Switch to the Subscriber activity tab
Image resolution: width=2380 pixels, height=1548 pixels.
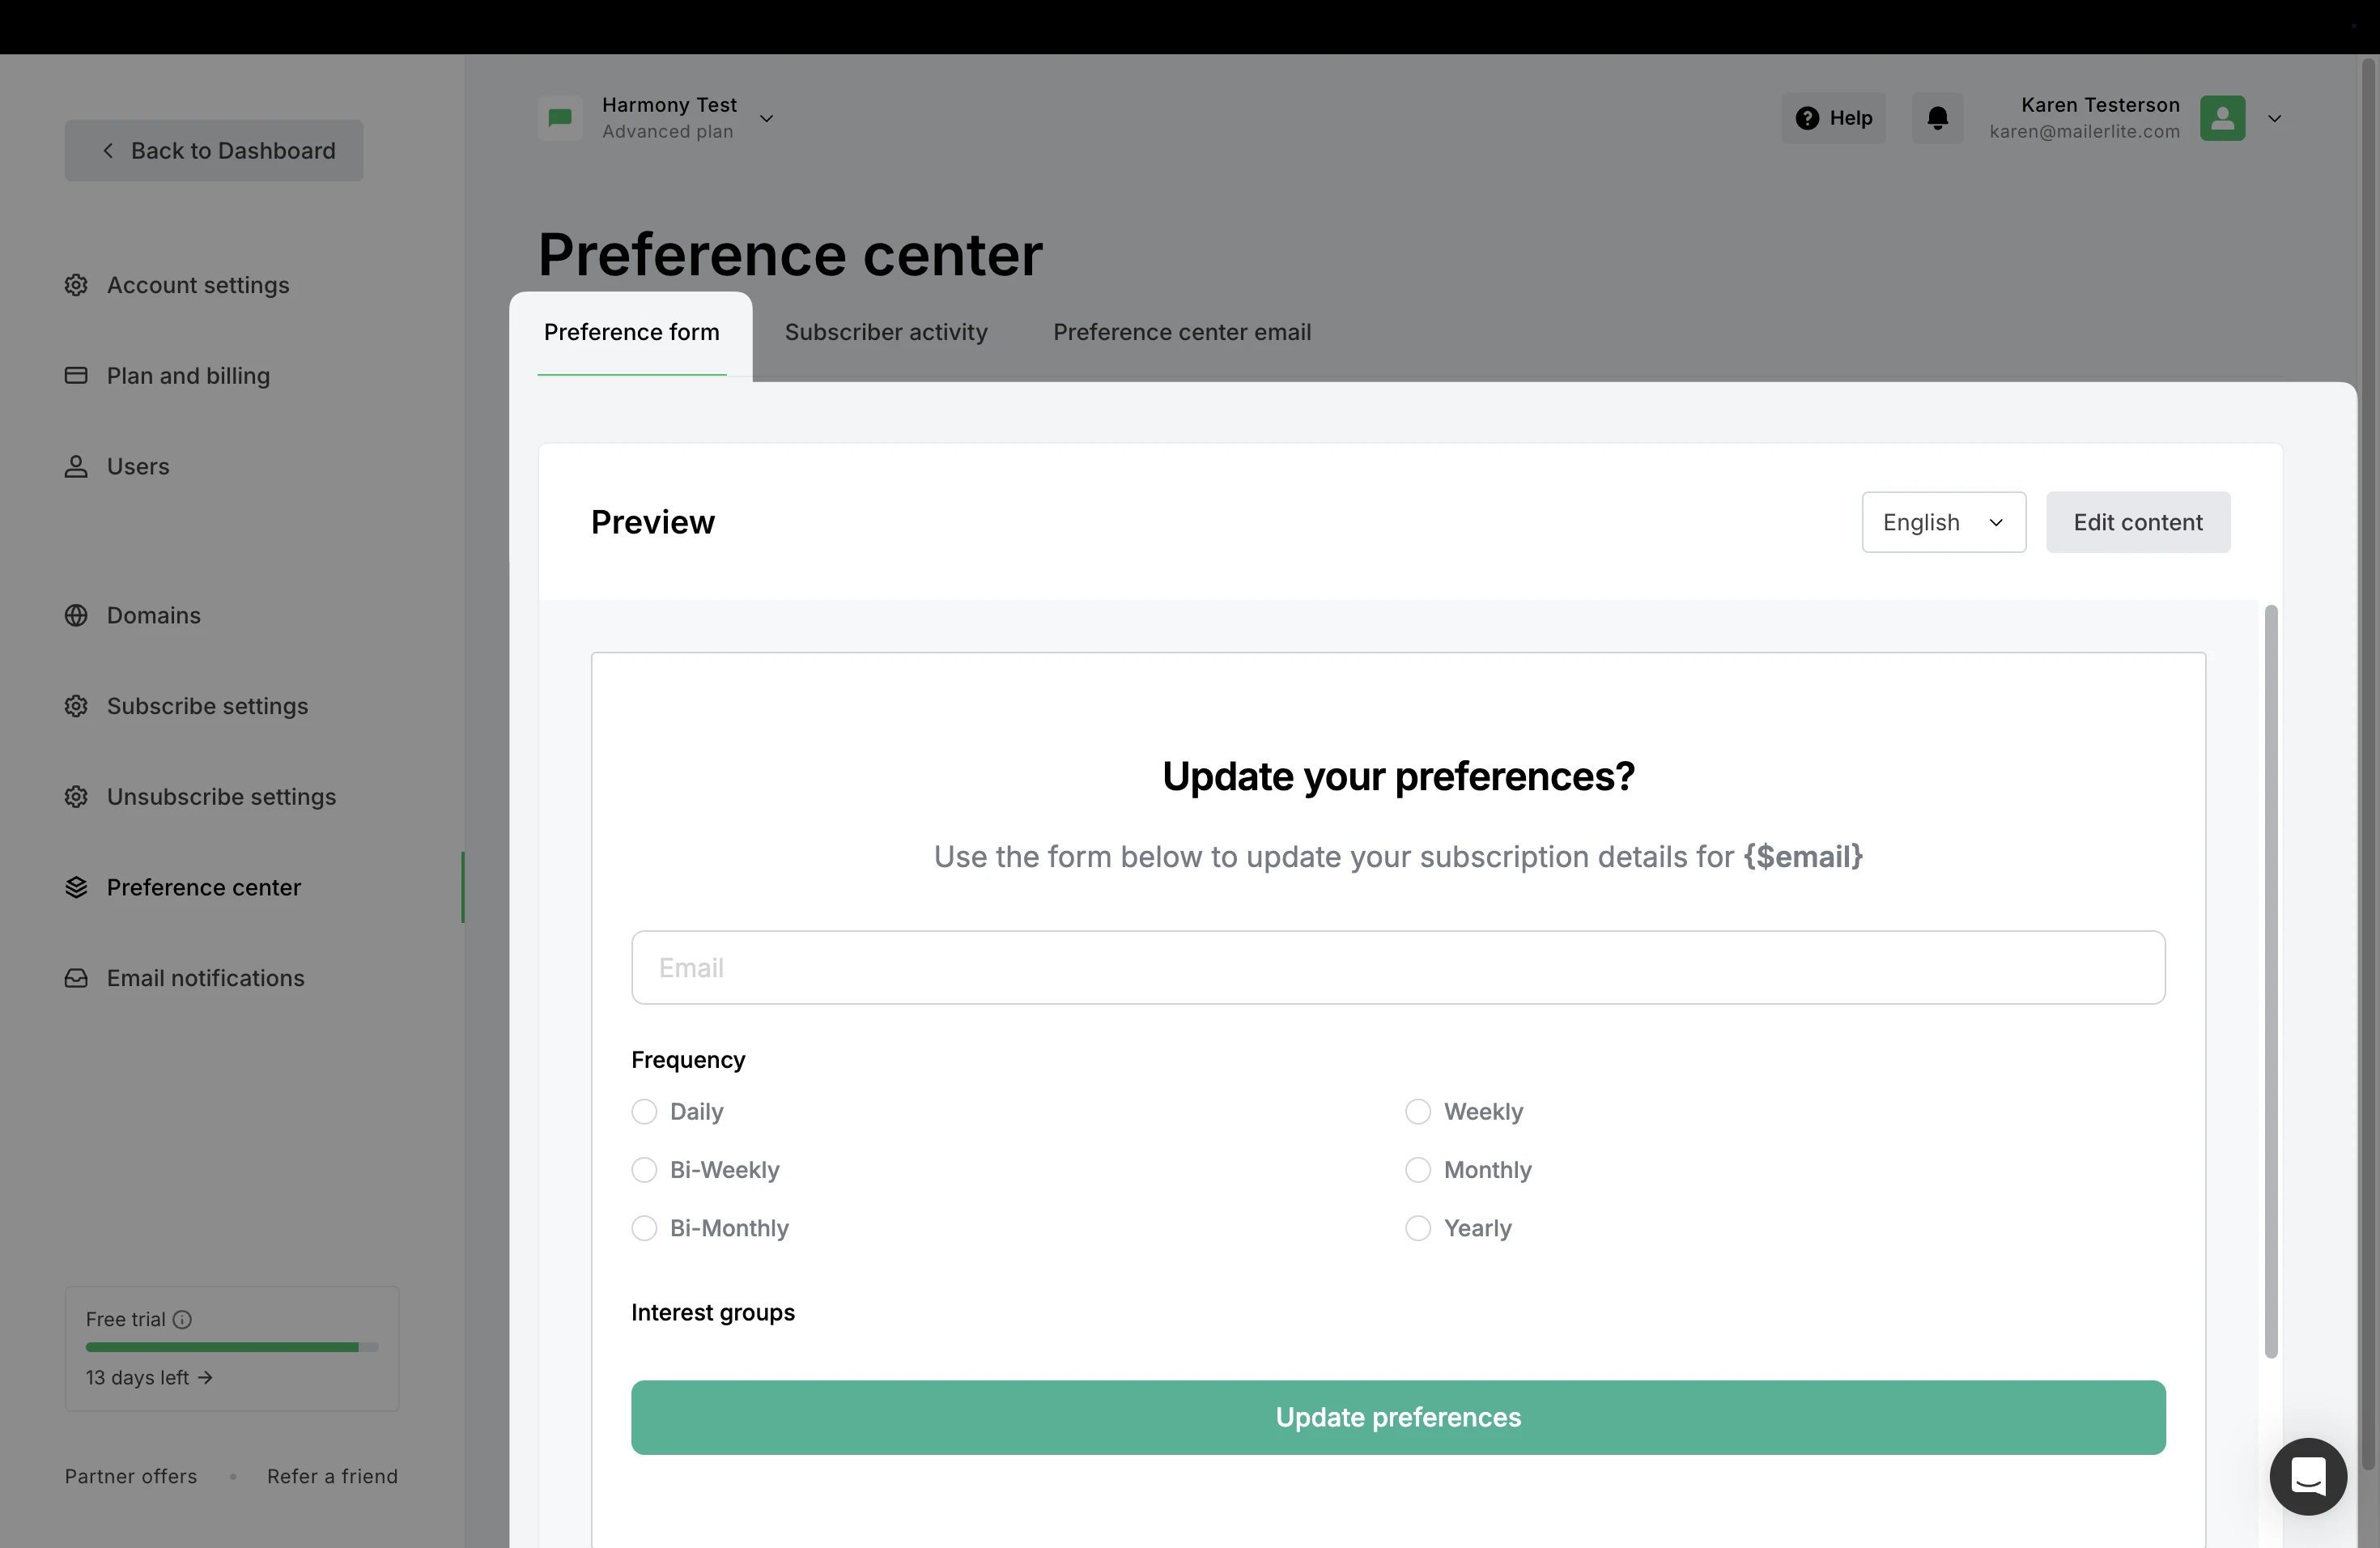885,332
